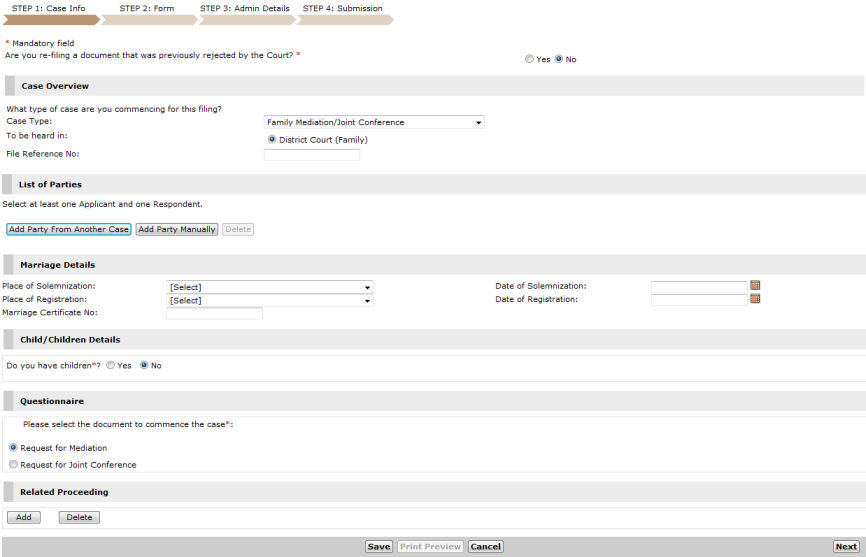Viewport: 866px width, 557px height.
Task: Choose Yes for having children
Action: 111,366
